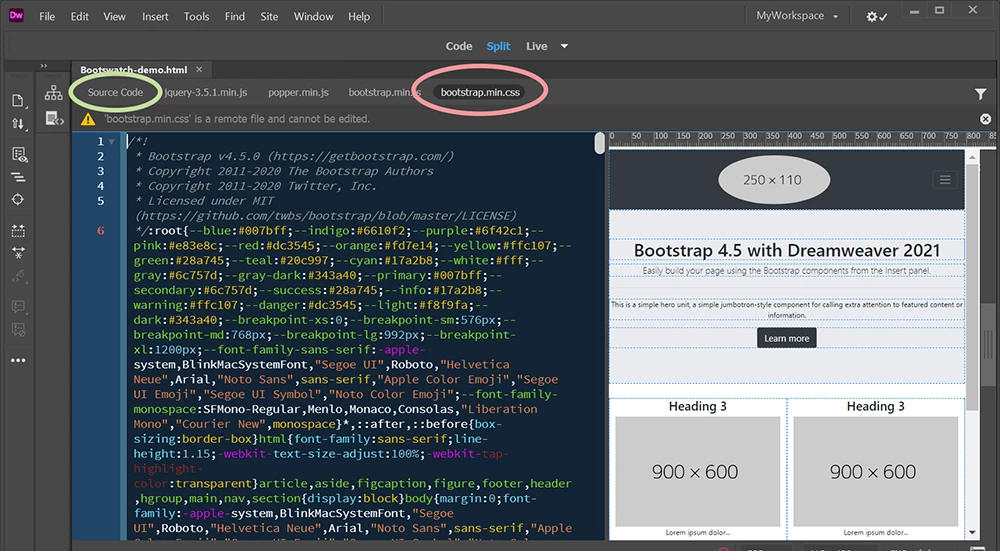Expand the collapsed toolbar panel chevrons

coord(44,66)
